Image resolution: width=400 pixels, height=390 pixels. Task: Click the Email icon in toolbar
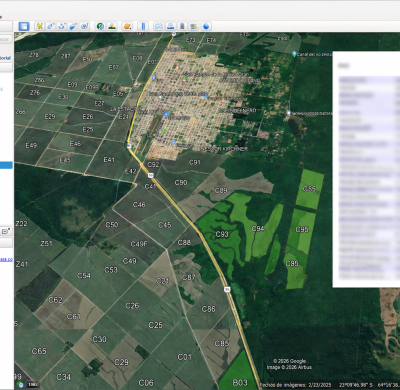click(x=159, y=26)
